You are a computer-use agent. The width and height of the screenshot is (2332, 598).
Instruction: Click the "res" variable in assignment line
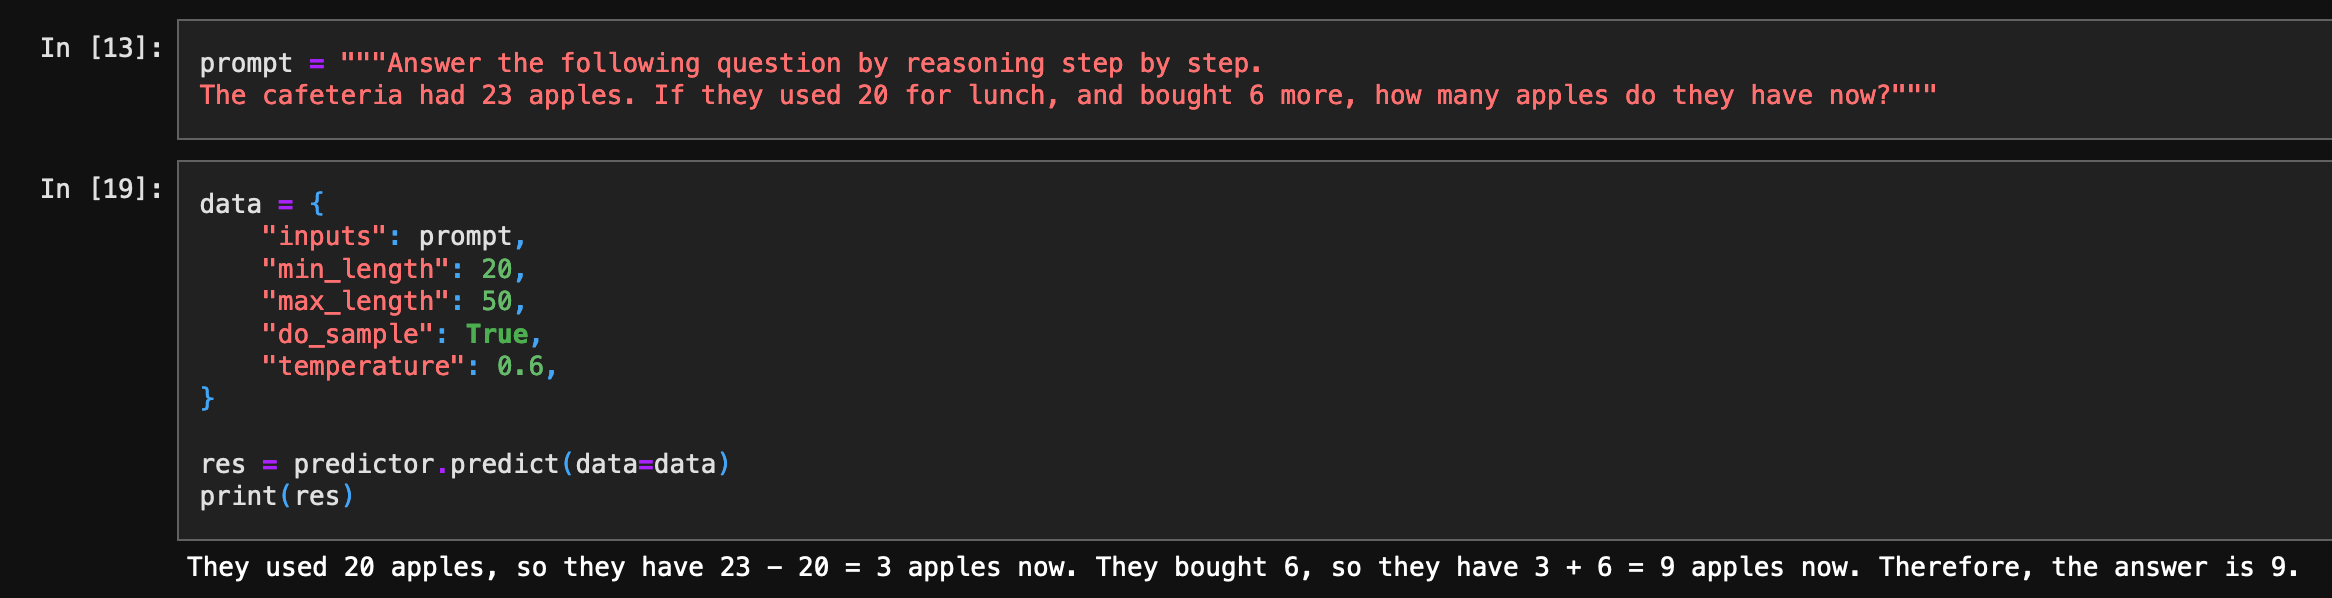coord(222,464)
